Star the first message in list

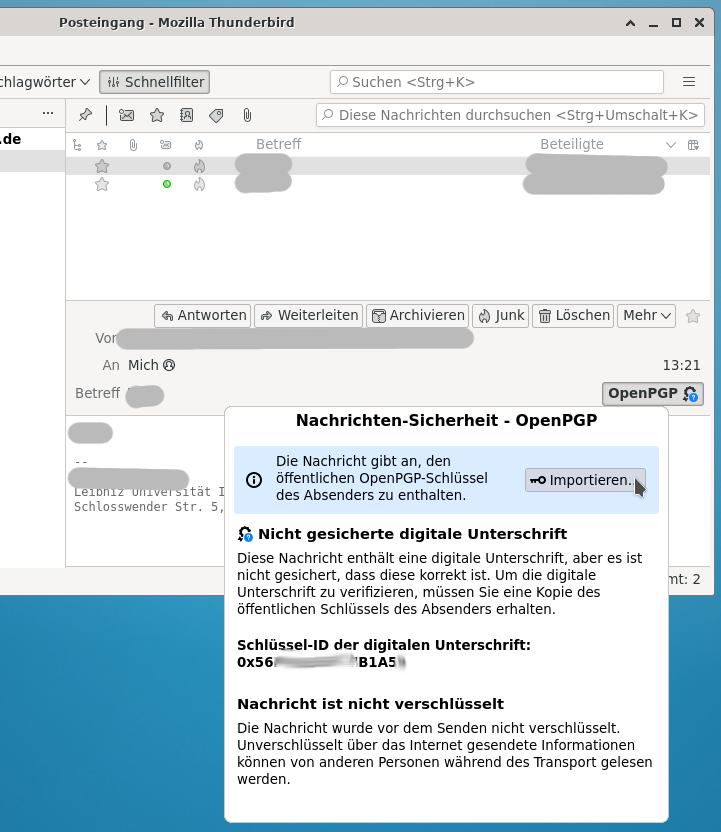(x=102, y=166)
